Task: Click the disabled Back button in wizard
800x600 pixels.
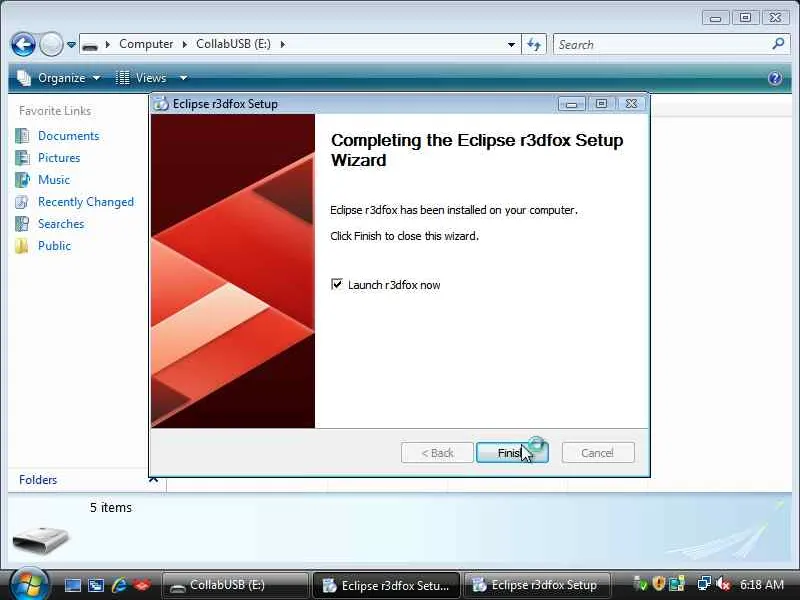Action: 437,453
